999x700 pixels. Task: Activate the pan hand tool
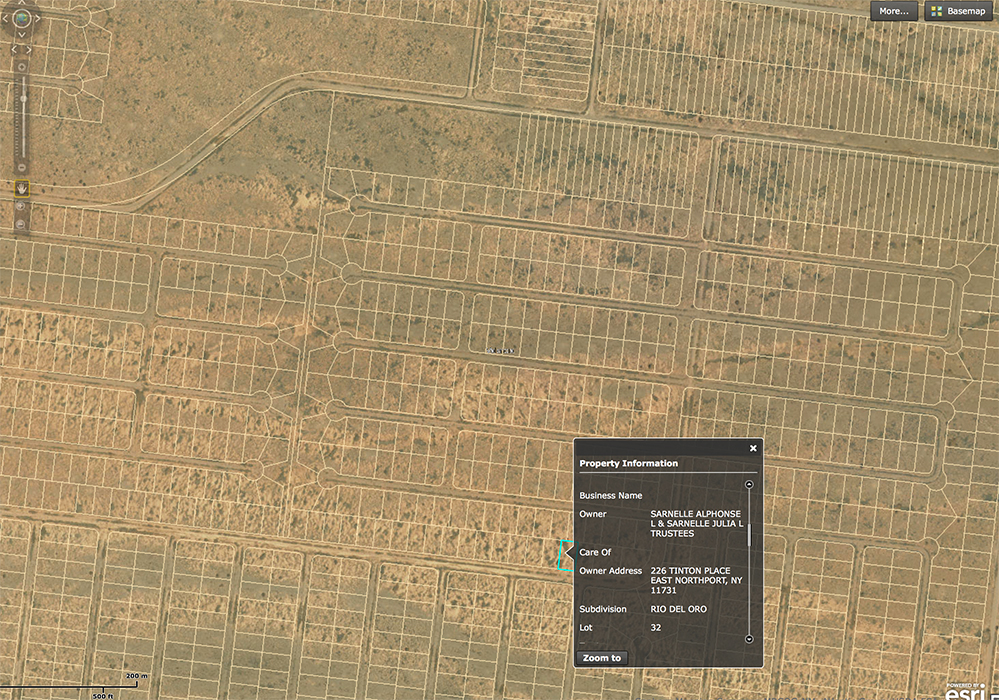click(x=22, y=188)
